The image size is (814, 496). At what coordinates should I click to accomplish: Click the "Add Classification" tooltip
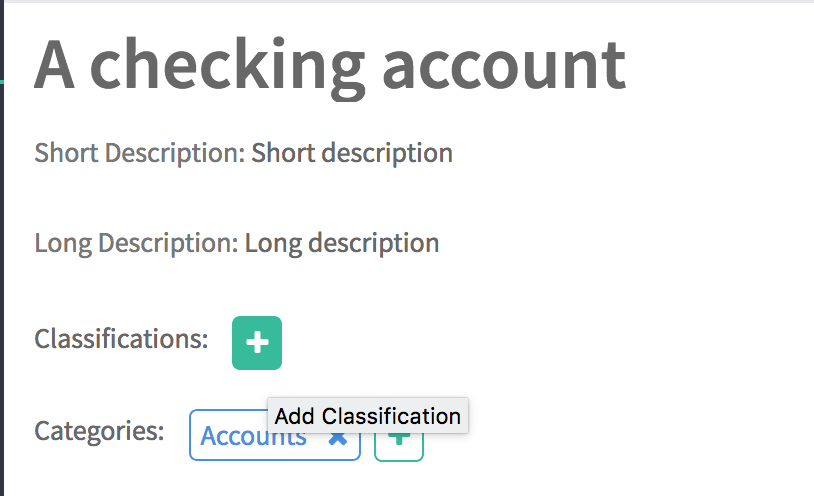367,416
